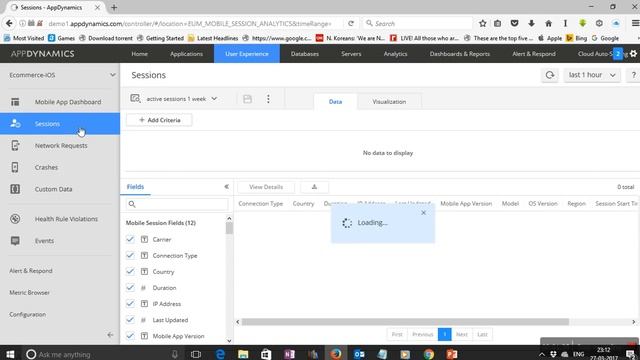Open the Firefox downloads arrow icon
Image resolution: width=640 pixels, height=360 pixels.
(531, 23)
